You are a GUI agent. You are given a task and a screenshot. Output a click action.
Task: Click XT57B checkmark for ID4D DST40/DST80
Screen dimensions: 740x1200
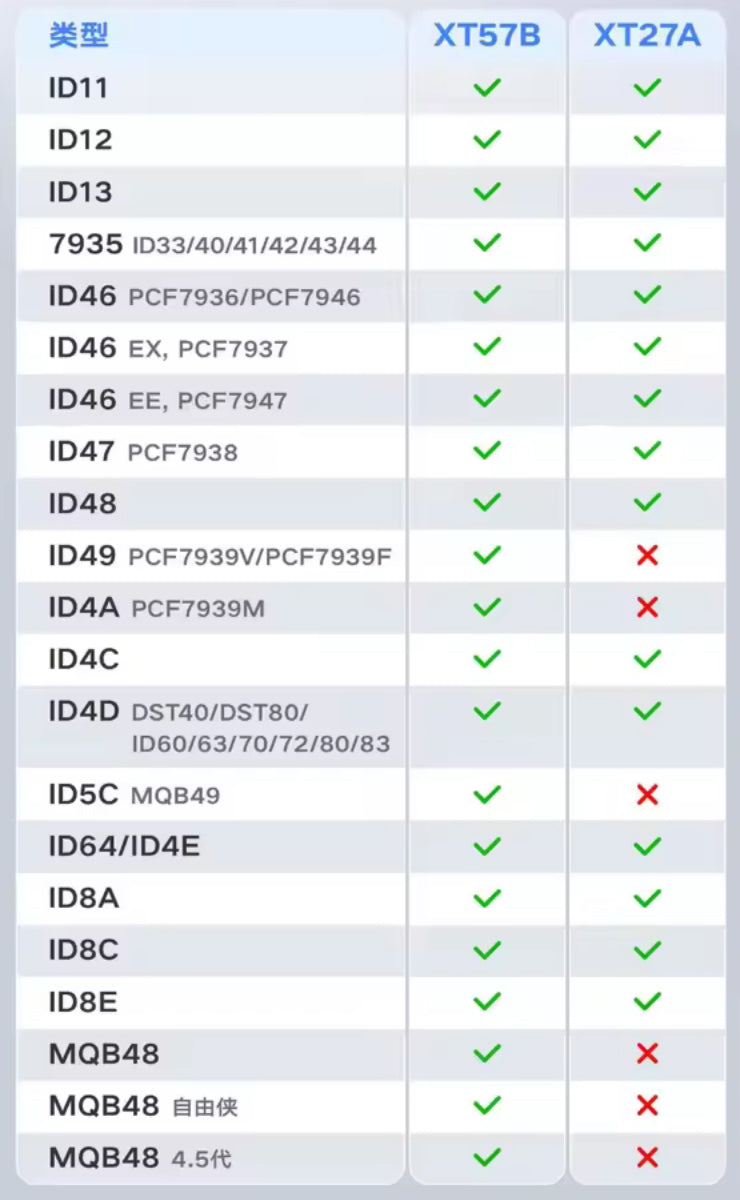(487, 711)
